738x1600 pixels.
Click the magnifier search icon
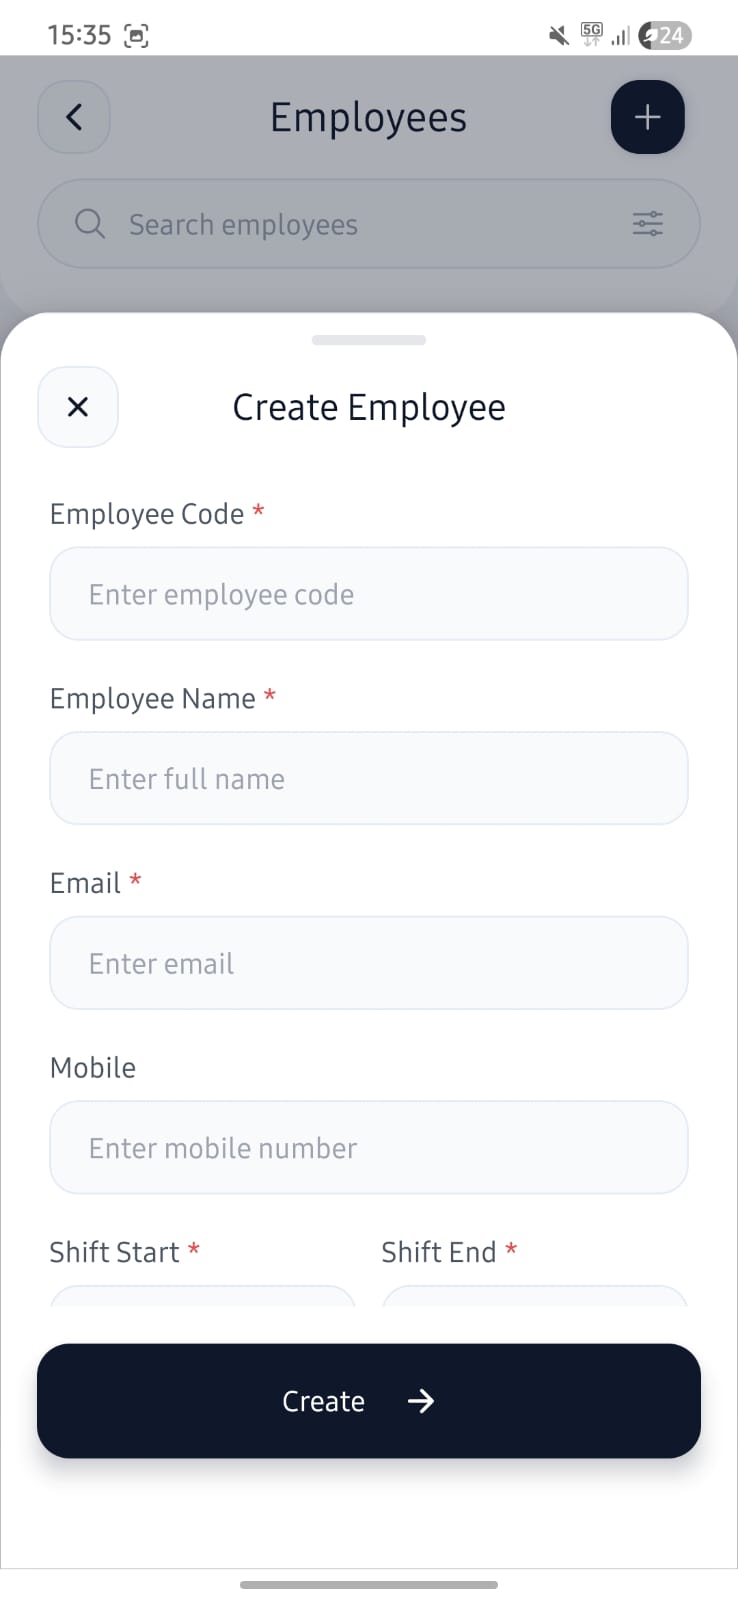coord(90,224)
